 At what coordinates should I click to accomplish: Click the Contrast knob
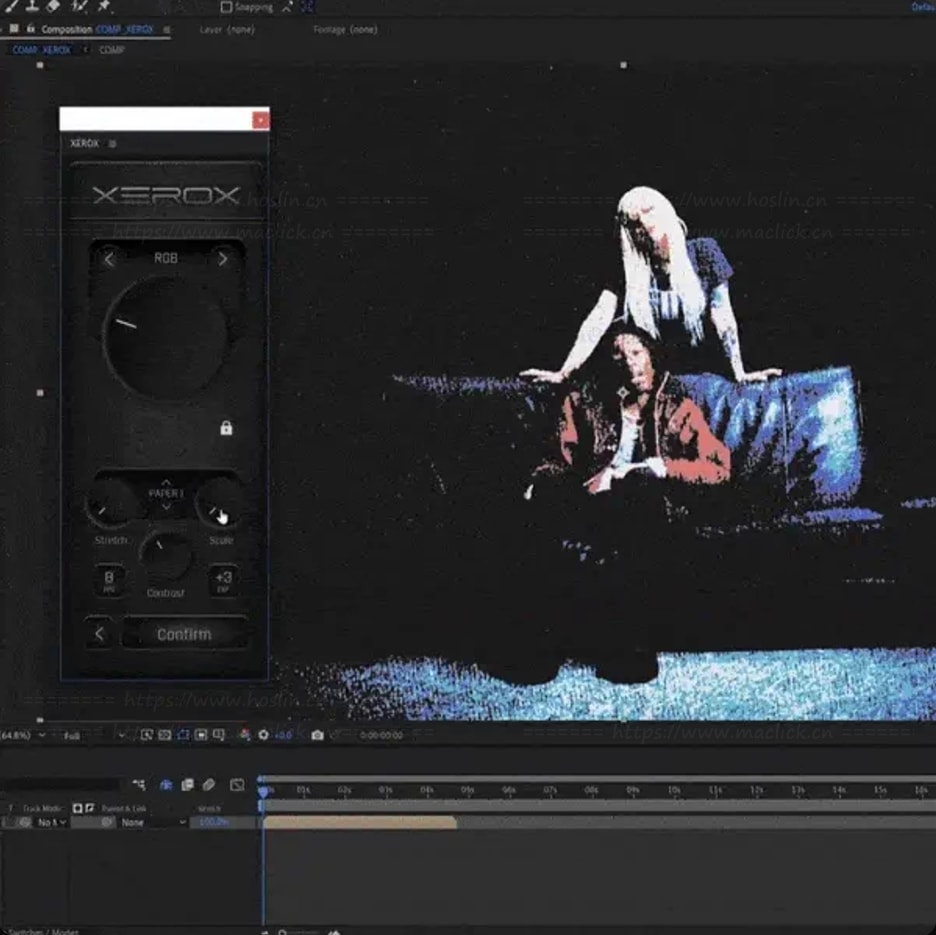point(166,556)
